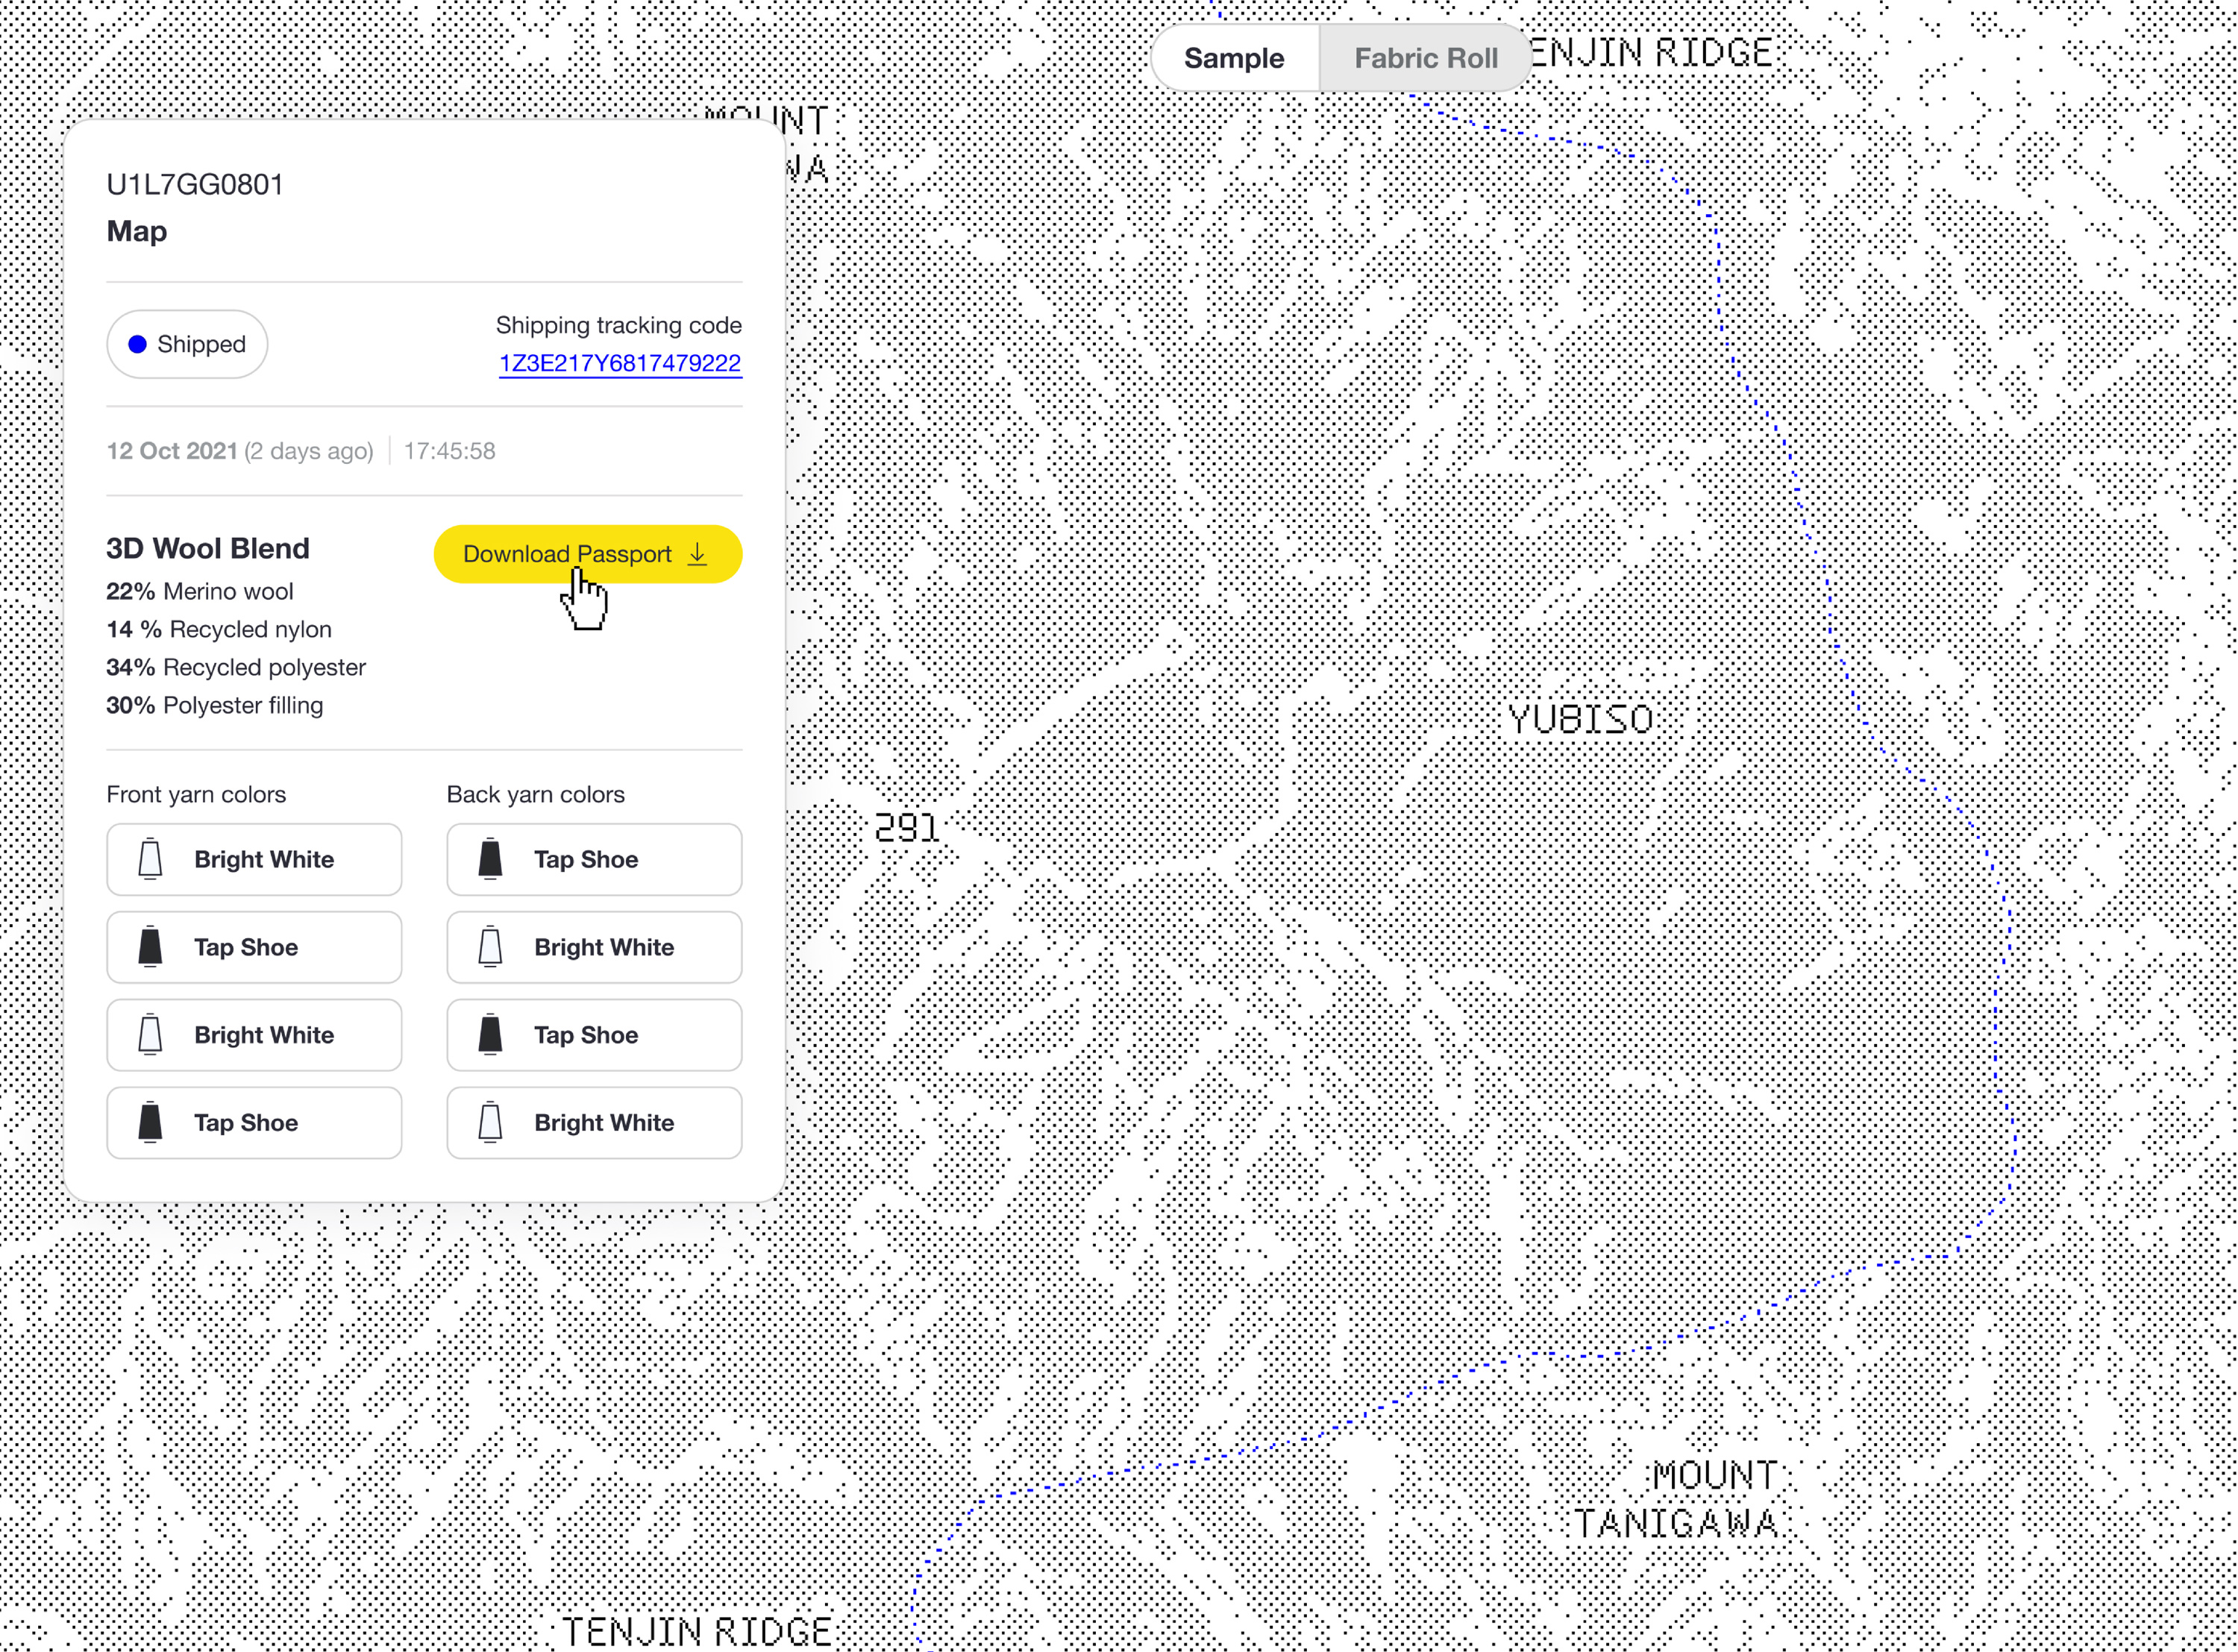Click the white yarn cone in second back row
Screen dimensions: 2238x1652
(490, 946)
